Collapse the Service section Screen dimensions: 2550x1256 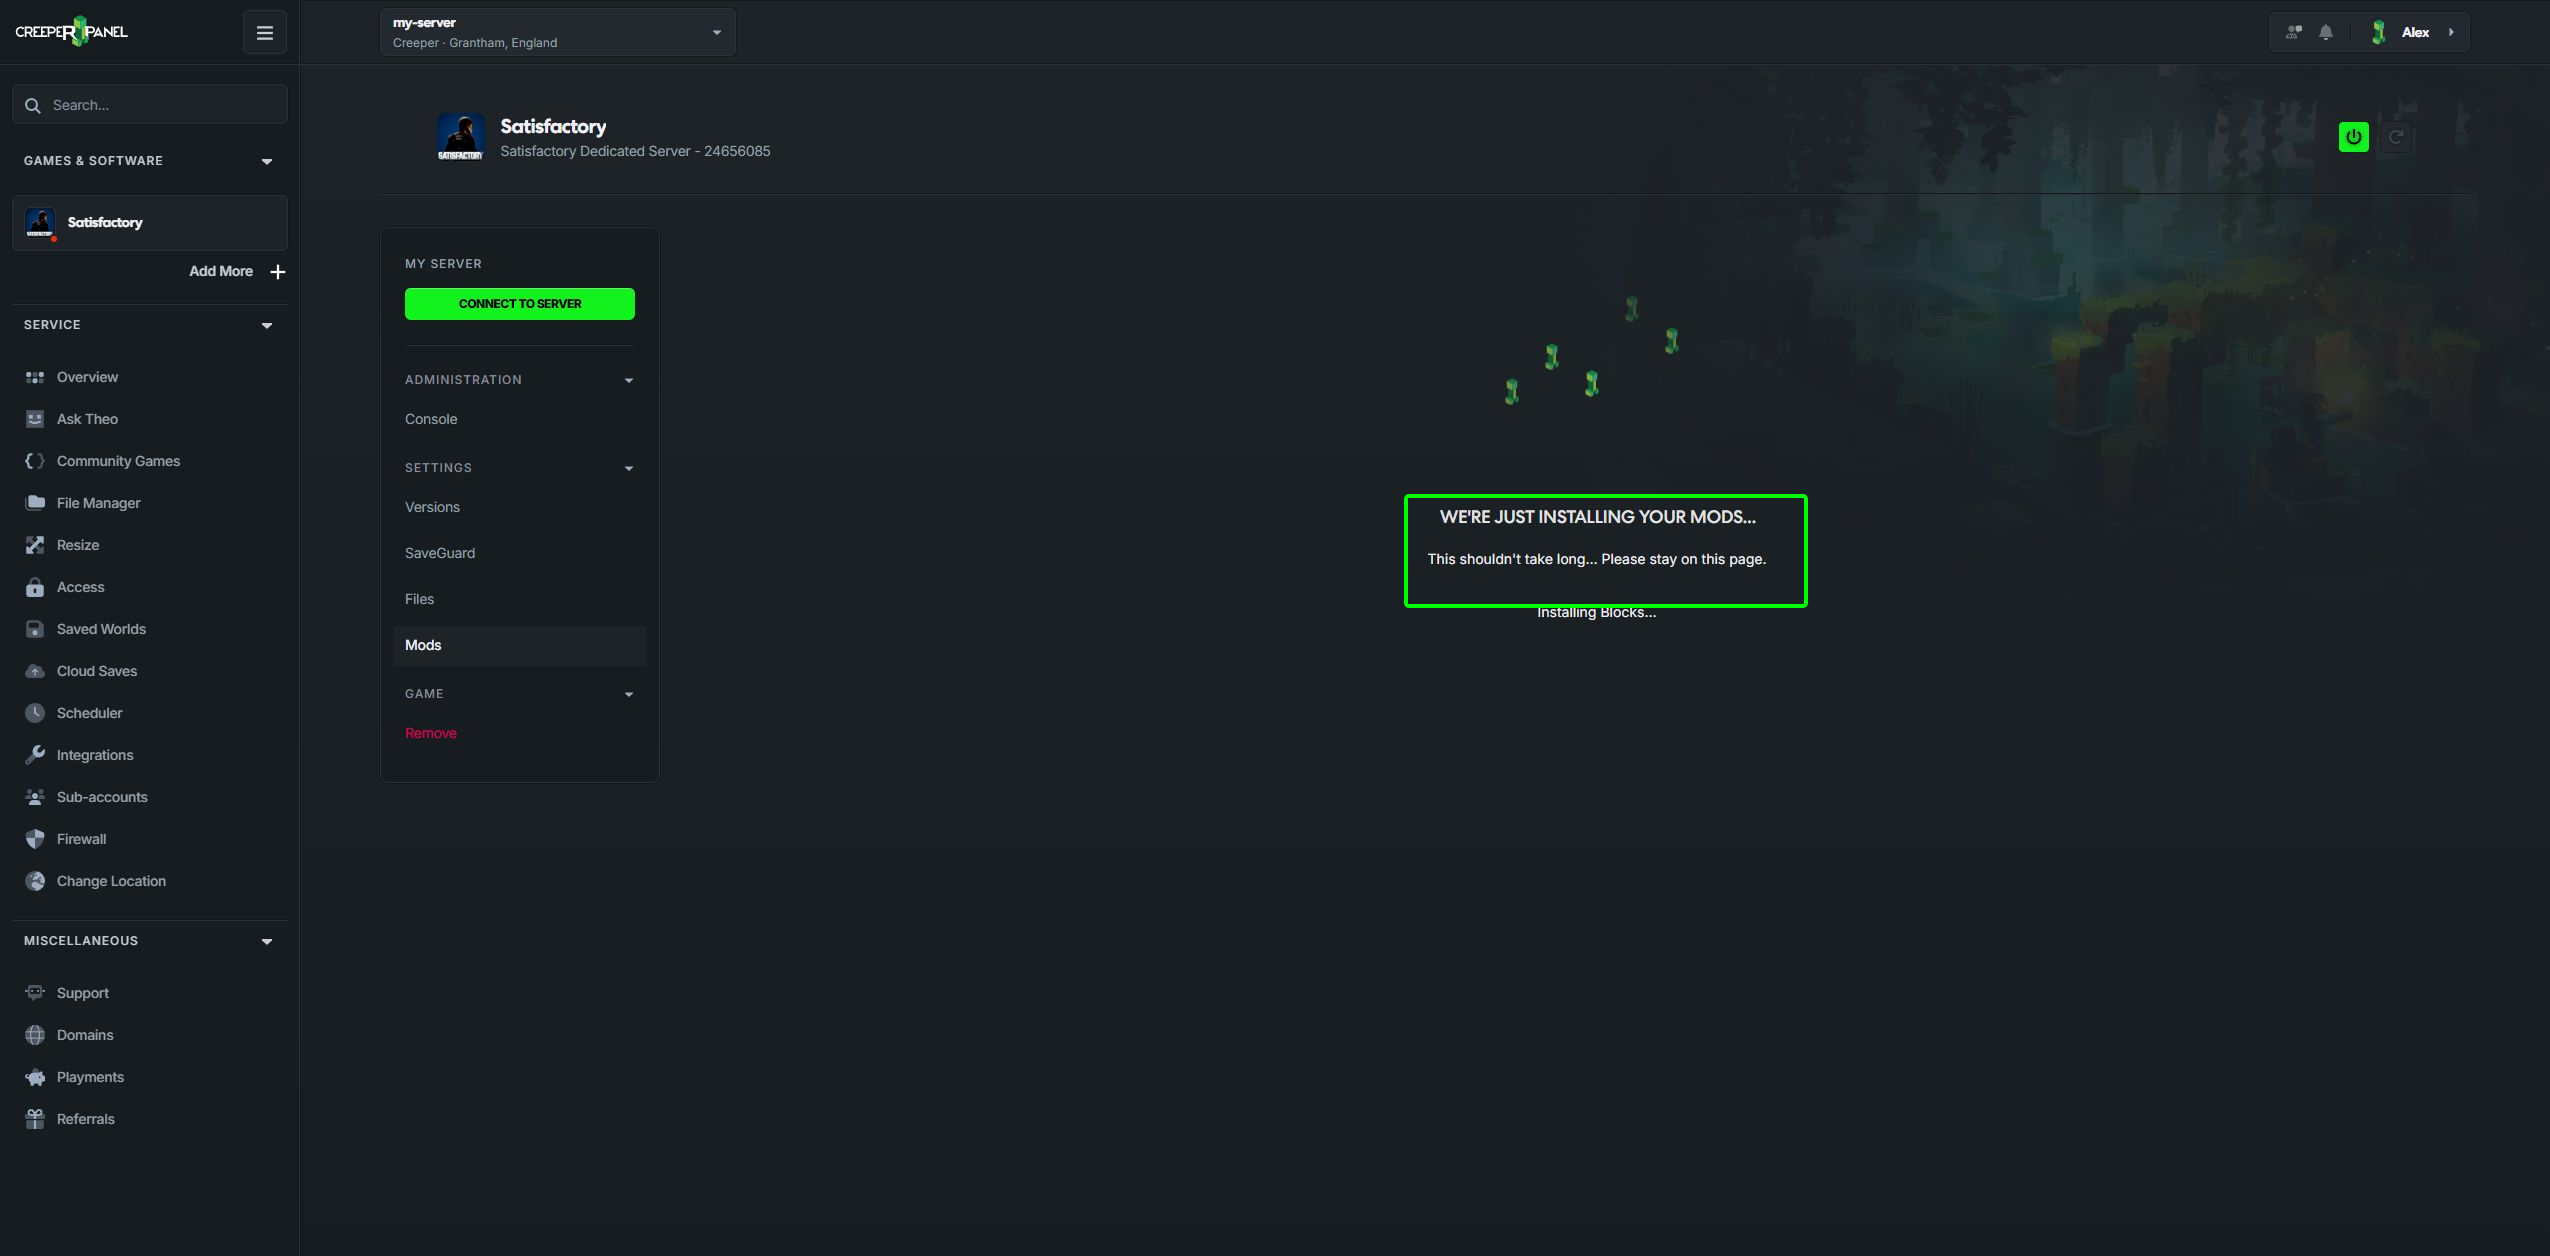(x=267, y=325)
